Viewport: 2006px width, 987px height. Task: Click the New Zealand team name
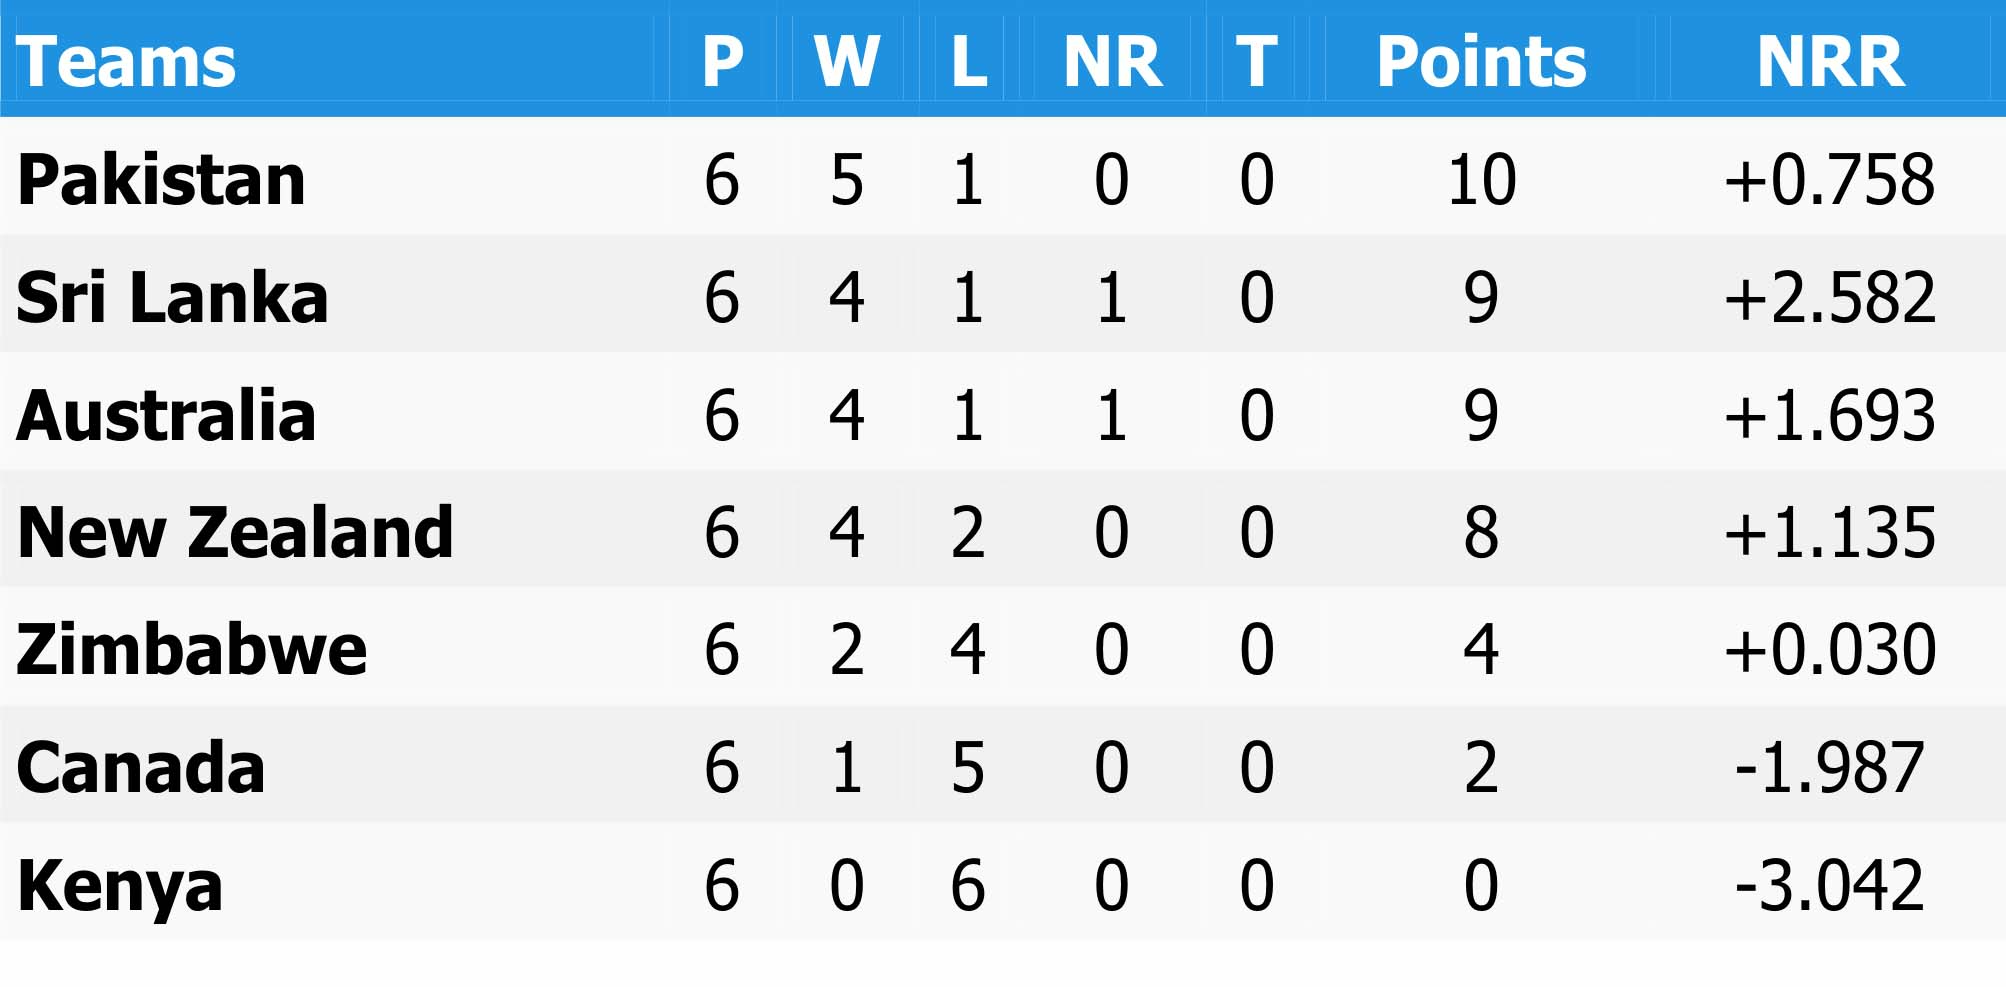pyautogui.click(x=235, y=532)
